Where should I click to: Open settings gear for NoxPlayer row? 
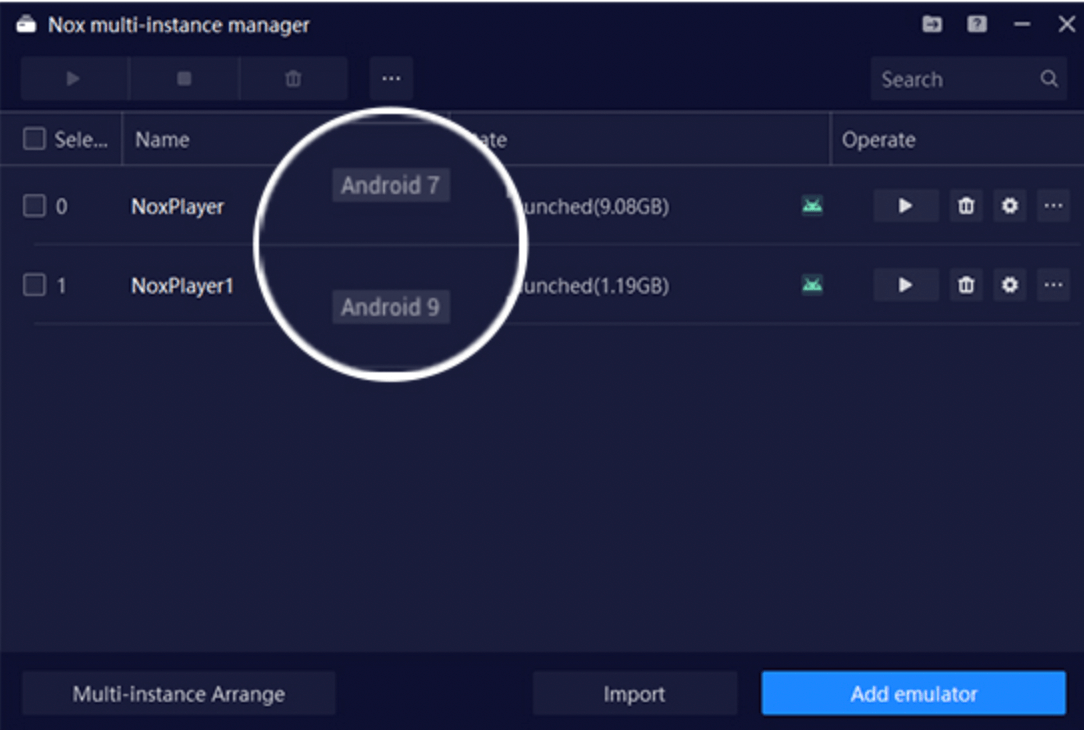pos(1009,206)
